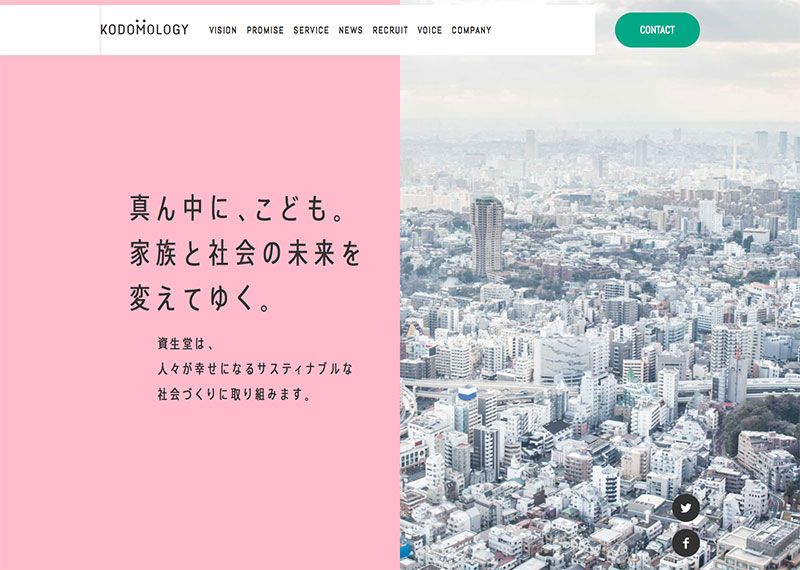Screen dimensions: 800x570
Task: Click the headline line 変えてゆく。
Action: (x=200, y=298)
